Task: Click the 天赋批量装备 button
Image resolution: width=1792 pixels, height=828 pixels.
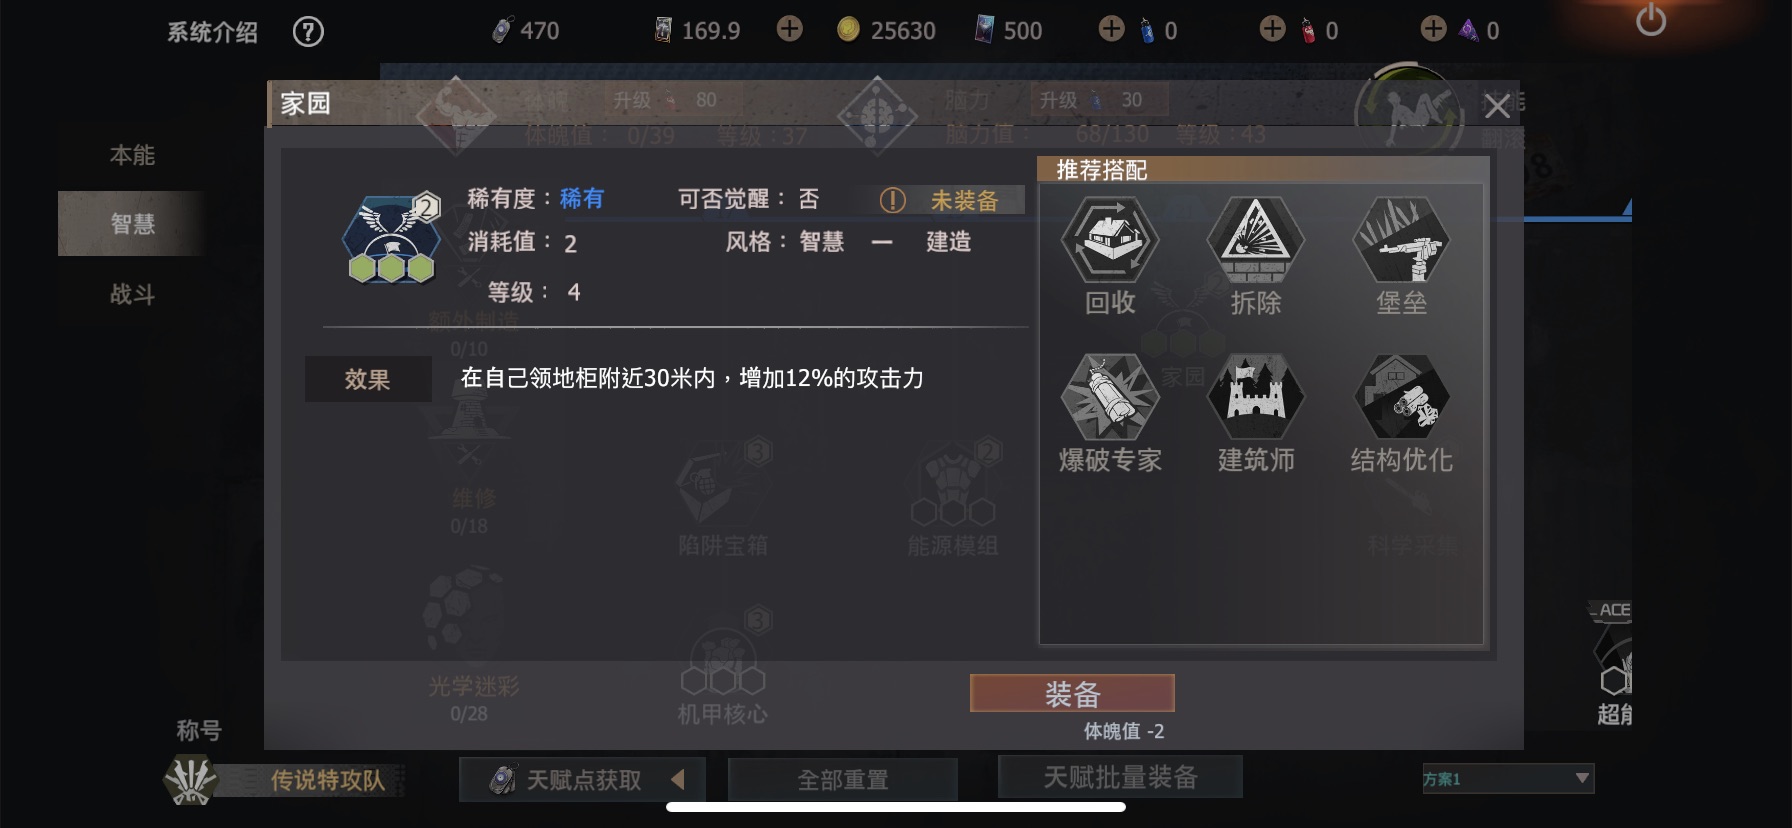Action: click(1120, 777)
